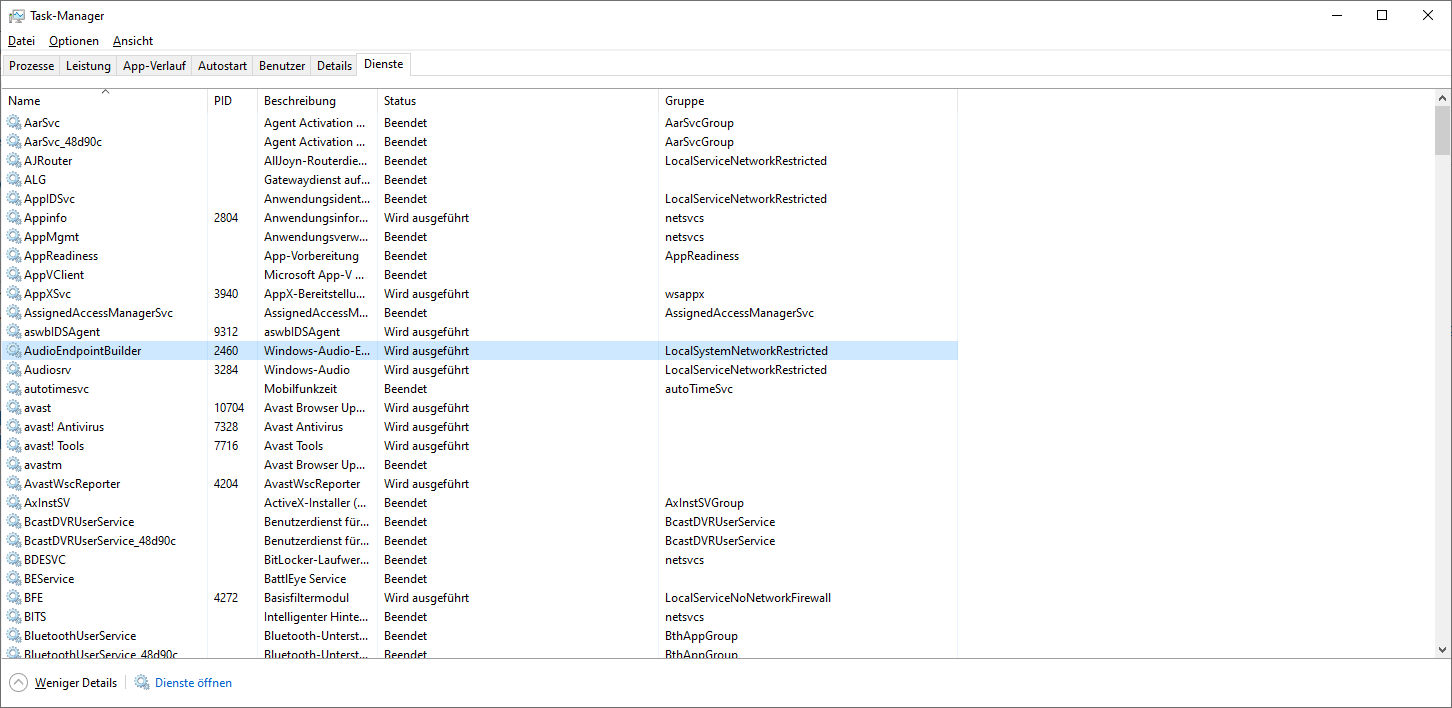Select the AarSvc_48d90c service row
This screenshot has width=1452, height=708.
tap(480, 142)
